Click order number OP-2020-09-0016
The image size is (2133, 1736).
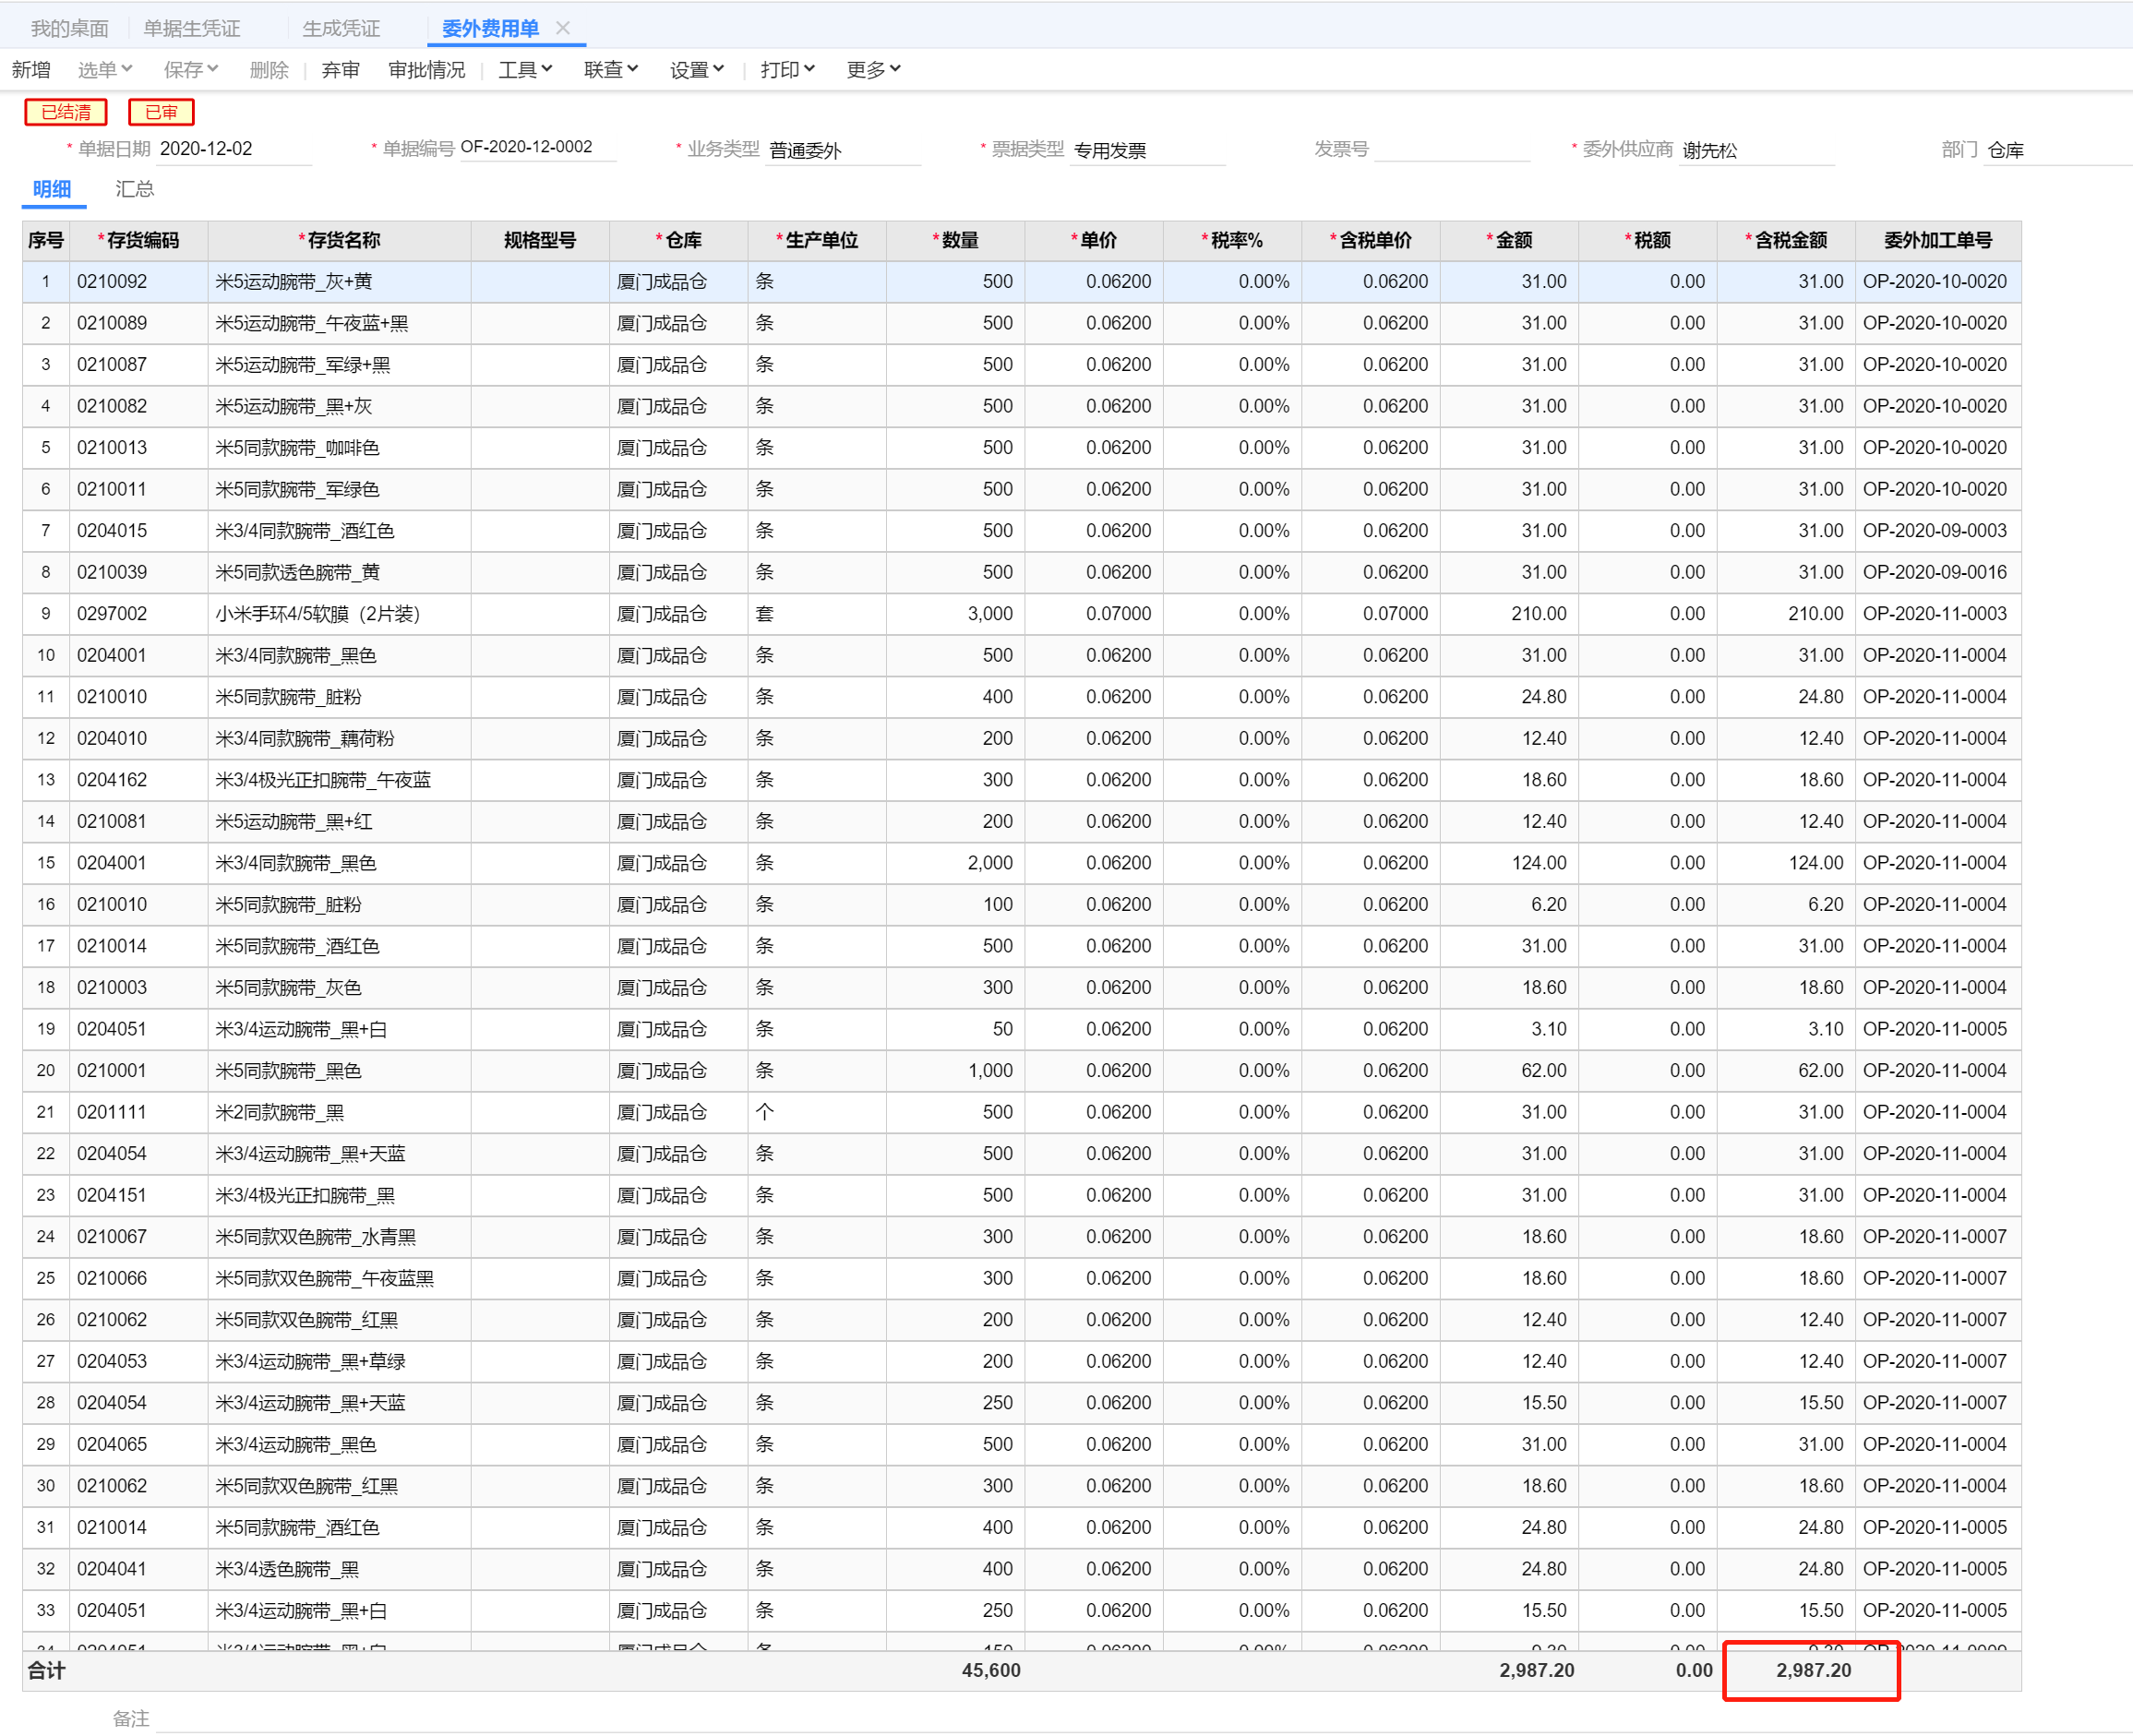pos(1935,573)
